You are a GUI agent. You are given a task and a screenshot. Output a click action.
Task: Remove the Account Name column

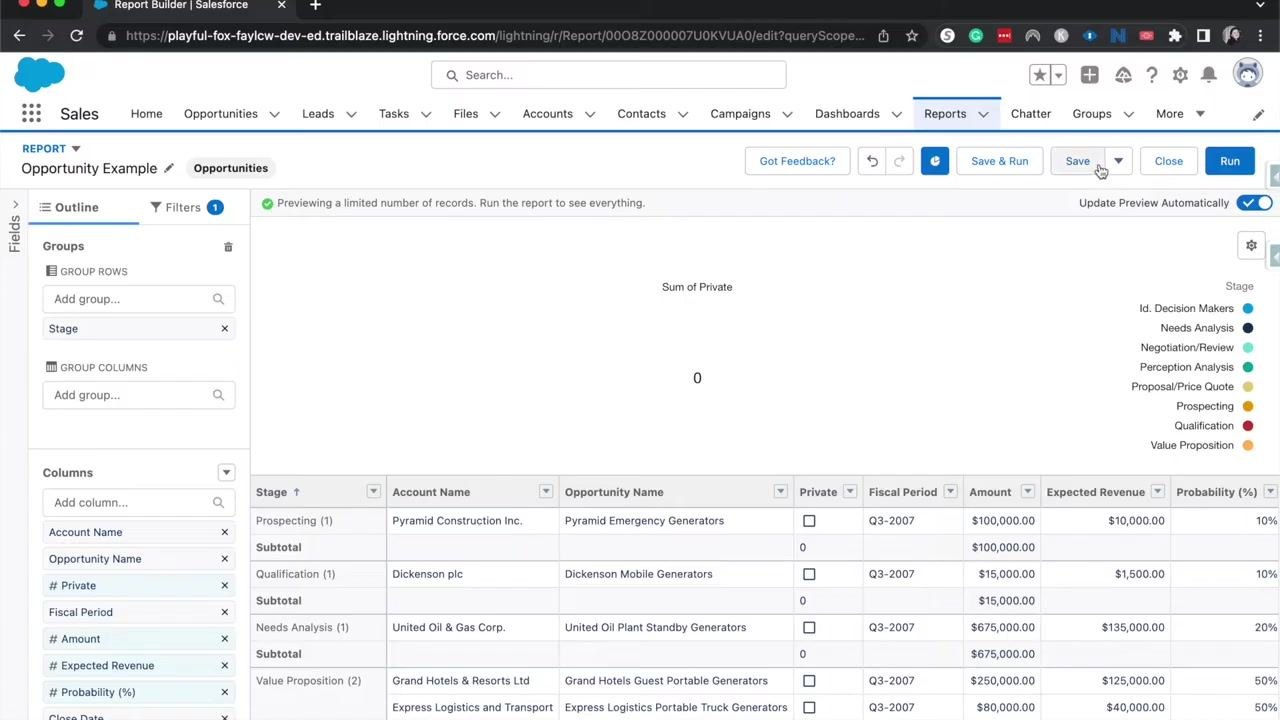pyautogui.click(x=224, y=532)
